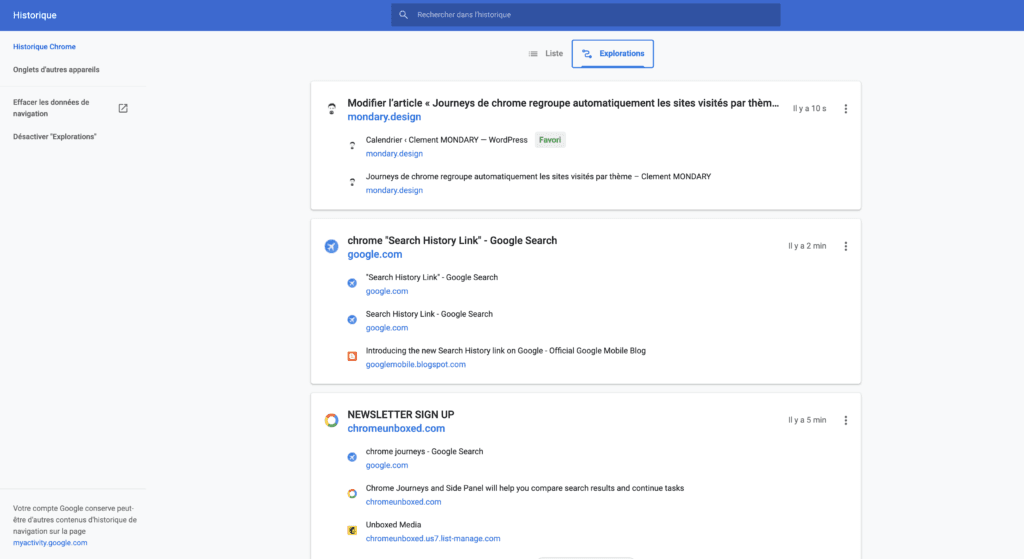Click the search magnifier icon in history bar

(404, 14)
